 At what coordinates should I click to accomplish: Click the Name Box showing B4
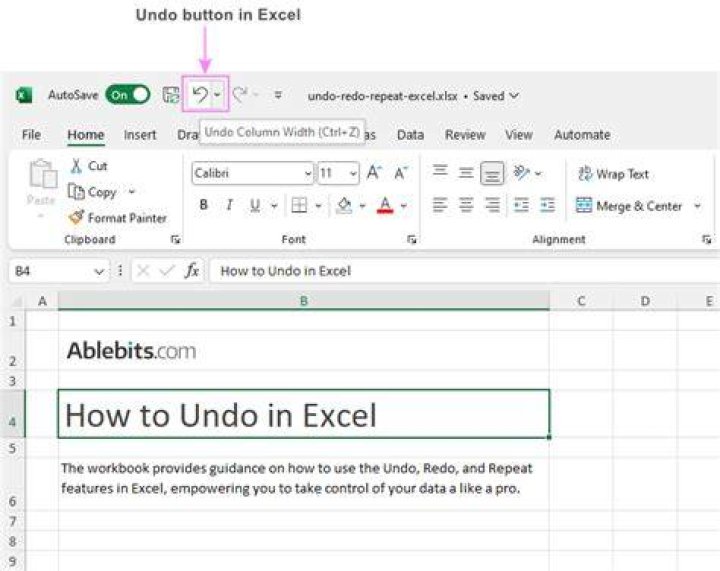coord(51,271)
